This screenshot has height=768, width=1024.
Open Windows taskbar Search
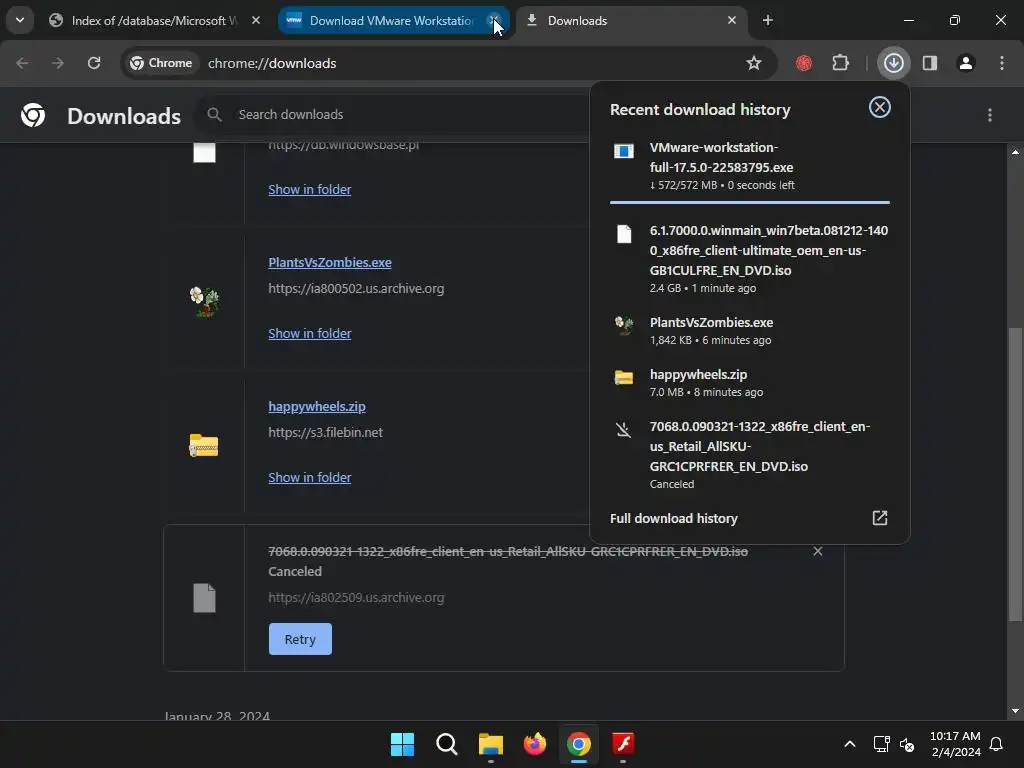coord(447,744)
